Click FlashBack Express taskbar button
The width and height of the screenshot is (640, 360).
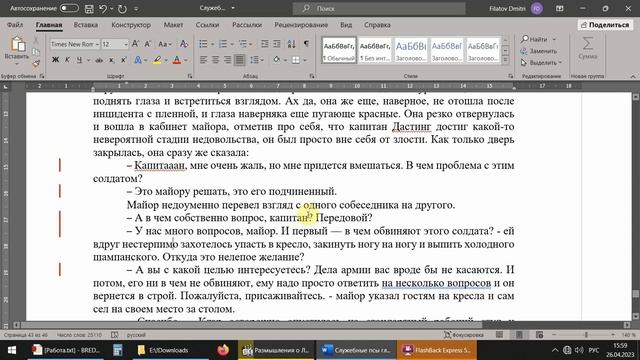click(437, 350)
